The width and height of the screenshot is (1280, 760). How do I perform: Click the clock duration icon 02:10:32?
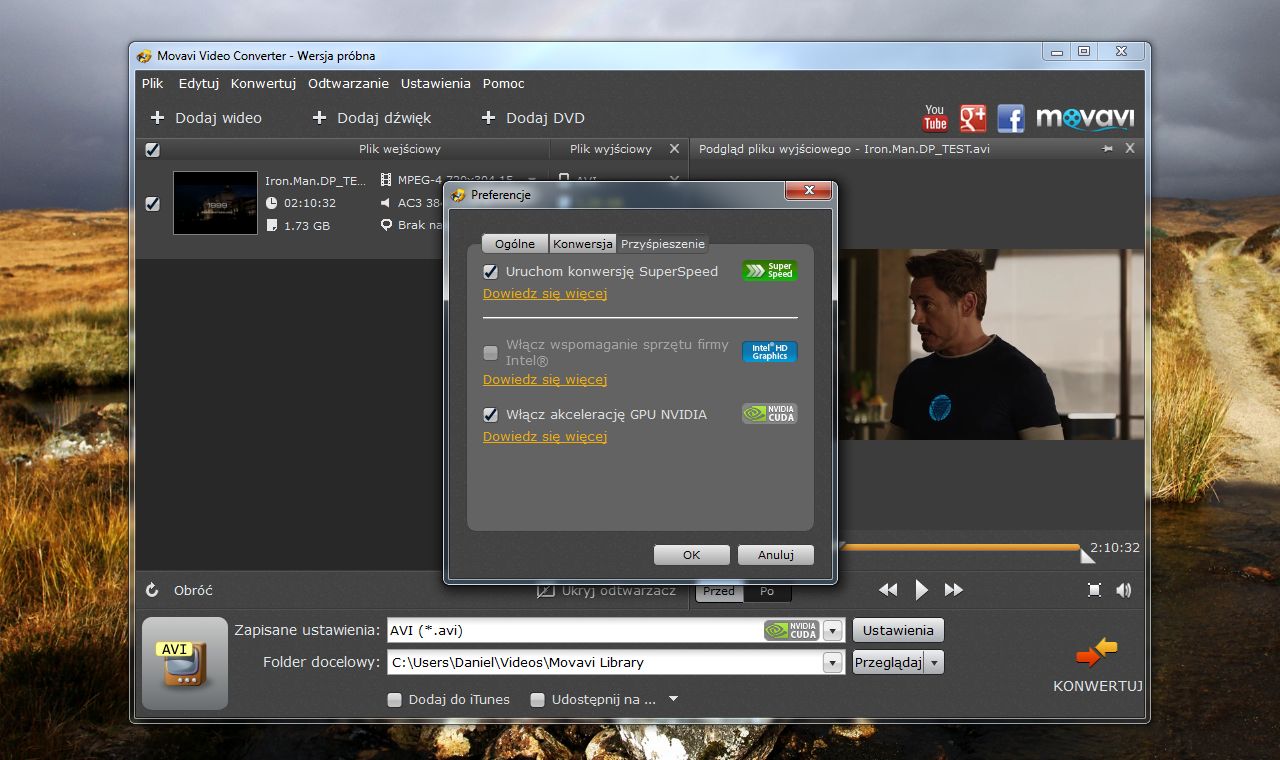coord(272,203)
